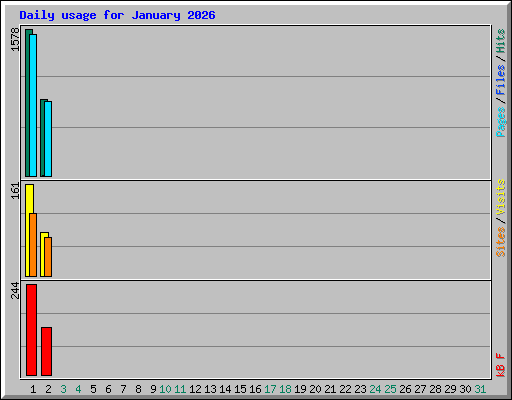Screen dimensions: 512x400
Task: Click green day label 17
Action: (x=270, y=389)
